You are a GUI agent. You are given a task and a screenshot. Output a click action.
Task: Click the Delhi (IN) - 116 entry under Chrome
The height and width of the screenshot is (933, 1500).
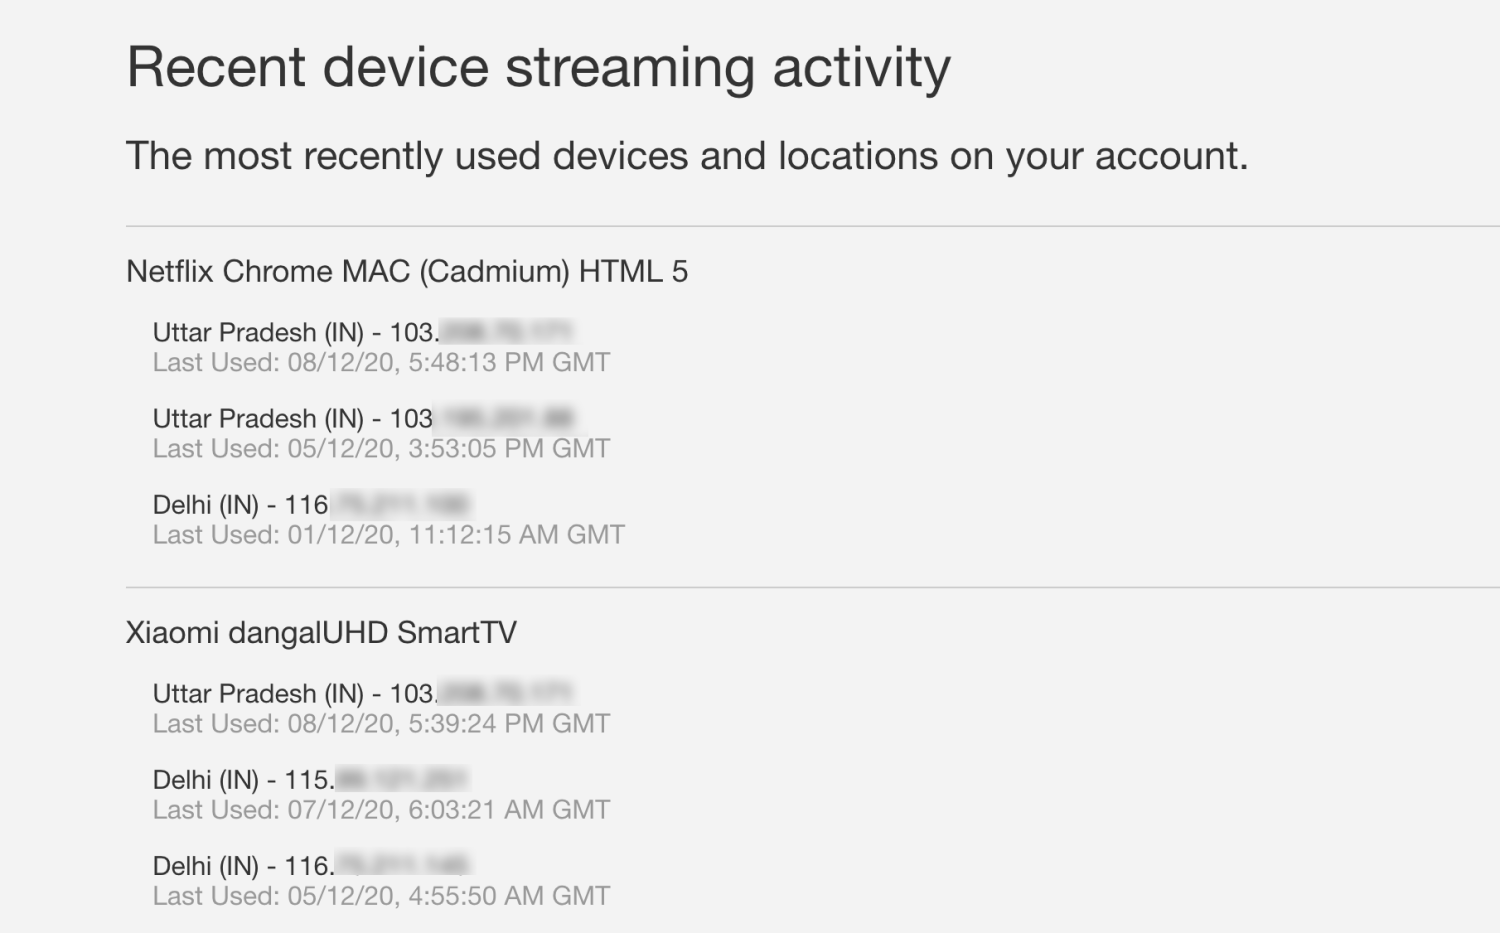tap(311, 505)
